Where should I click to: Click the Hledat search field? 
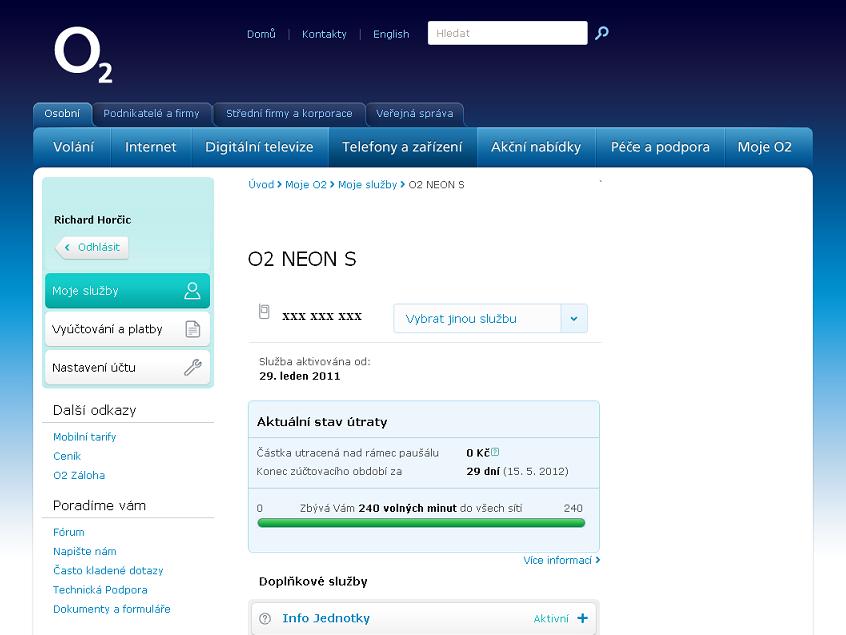[507, 33]
